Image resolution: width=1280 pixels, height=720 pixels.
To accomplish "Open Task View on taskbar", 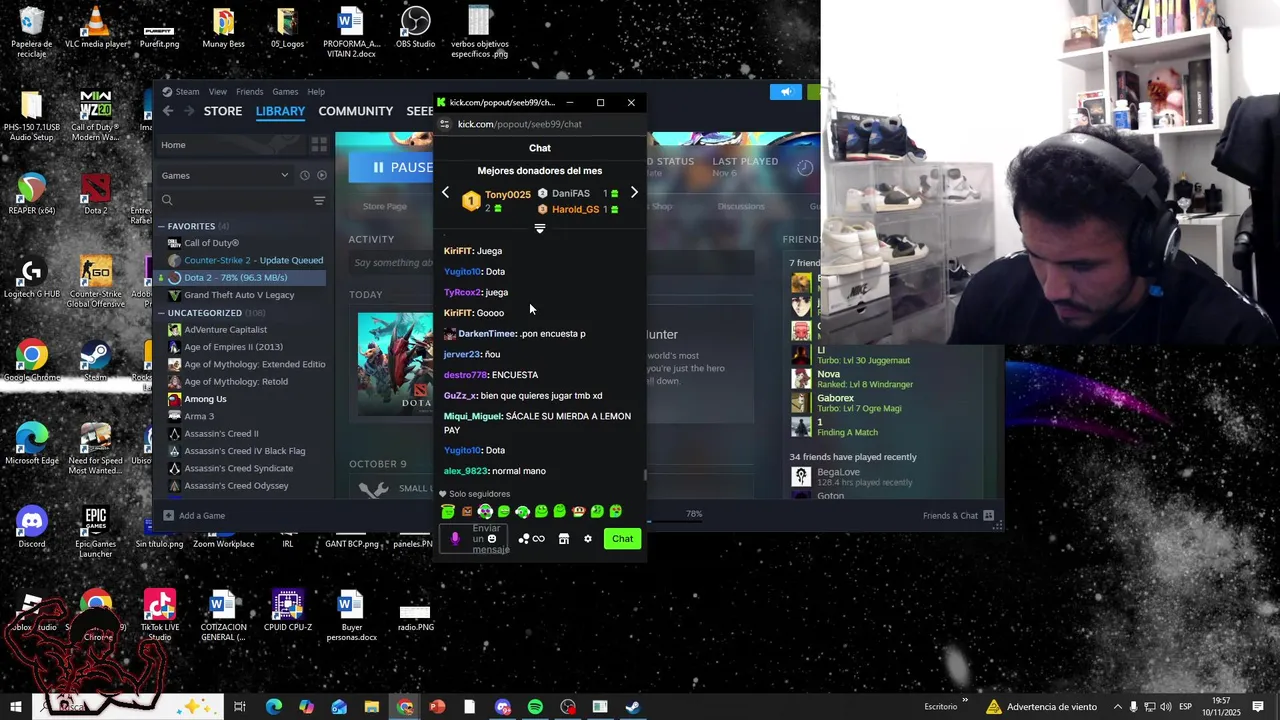I will pos(240,707).
